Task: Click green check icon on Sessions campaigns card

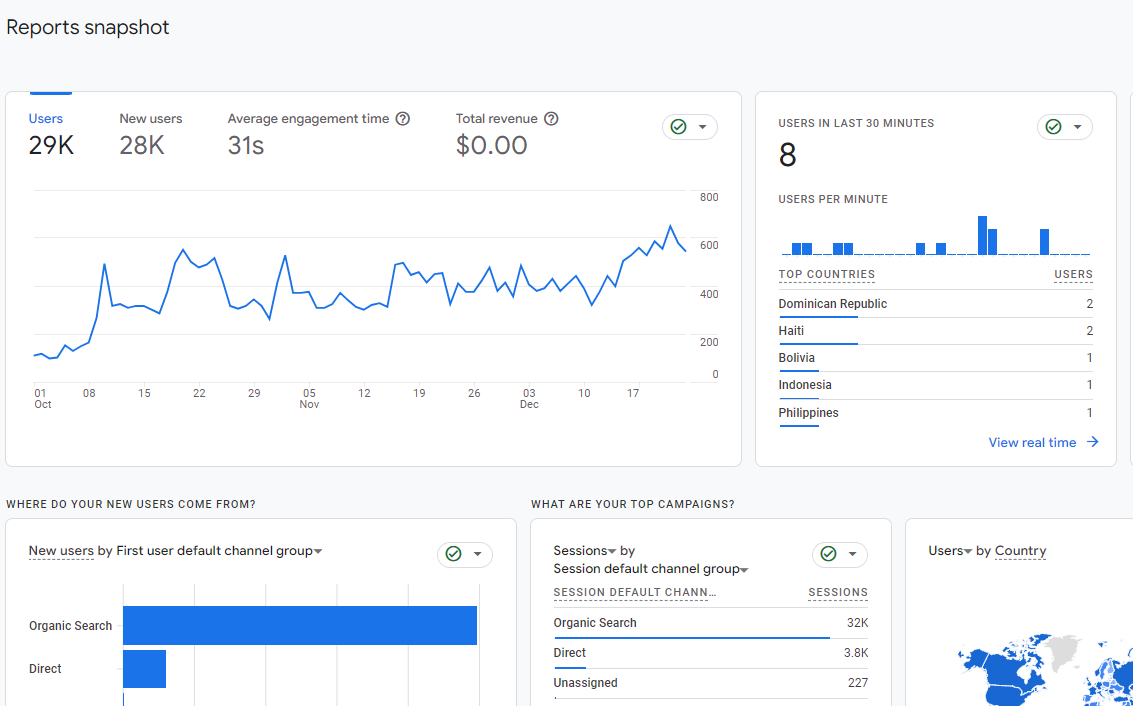Action: point(828,554)
